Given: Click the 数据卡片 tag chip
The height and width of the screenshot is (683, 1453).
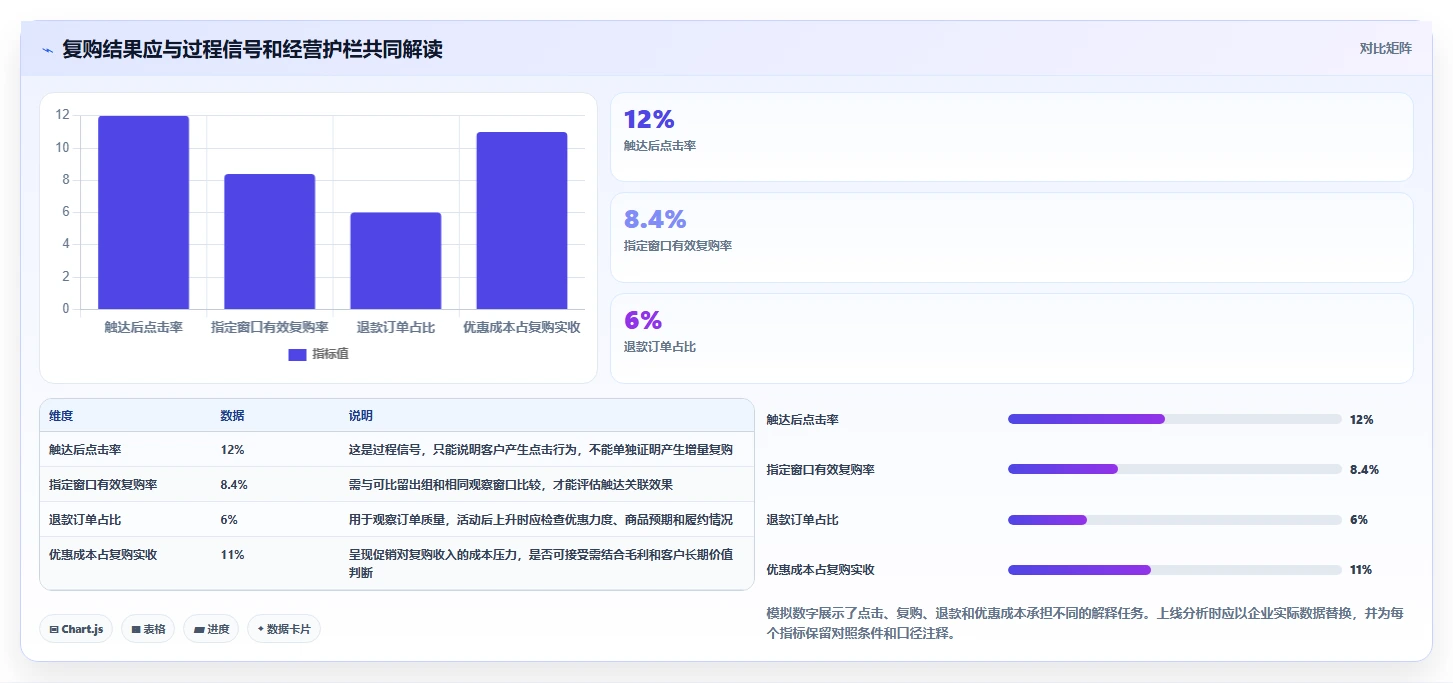Looking at the screenshot, I should pyautogui.click(x=284, y=629).
